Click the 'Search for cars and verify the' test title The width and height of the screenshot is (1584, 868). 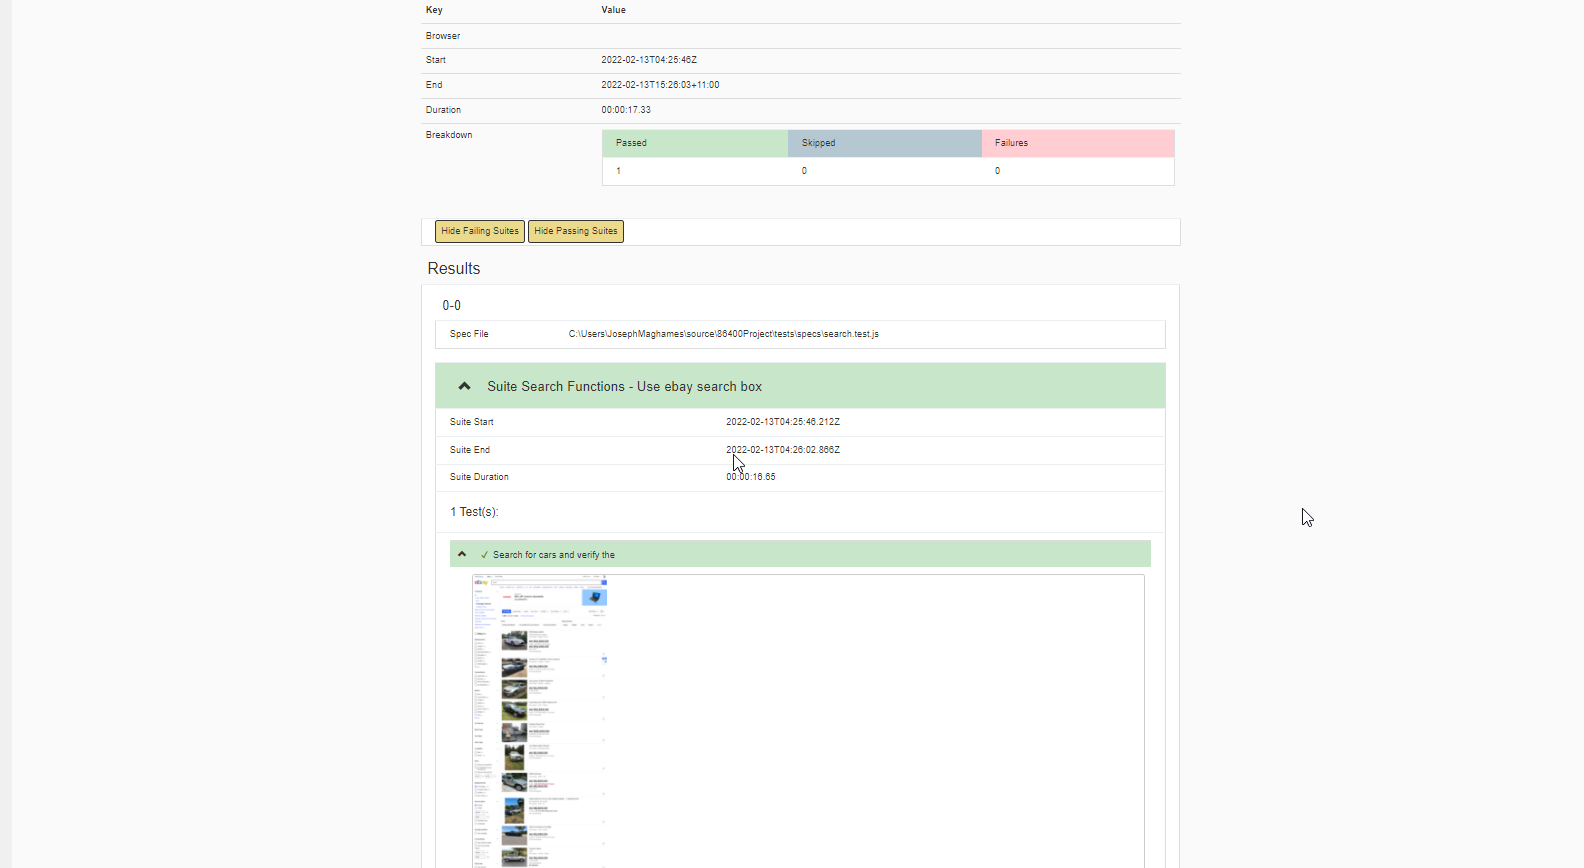click(554, 555)
